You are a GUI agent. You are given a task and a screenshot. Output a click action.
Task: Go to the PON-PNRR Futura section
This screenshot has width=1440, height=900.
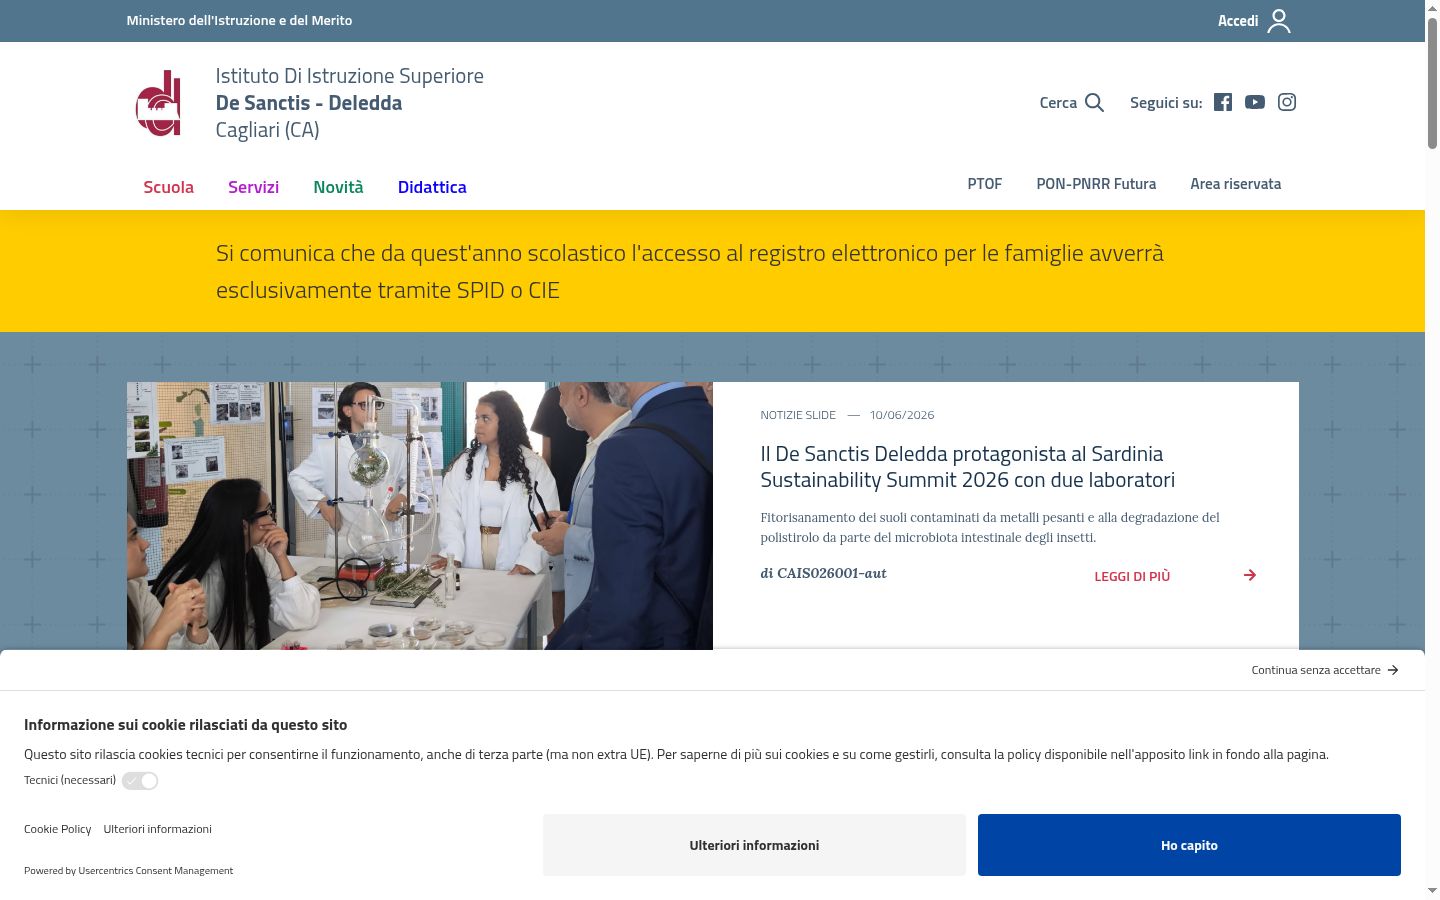(1096, 184)
